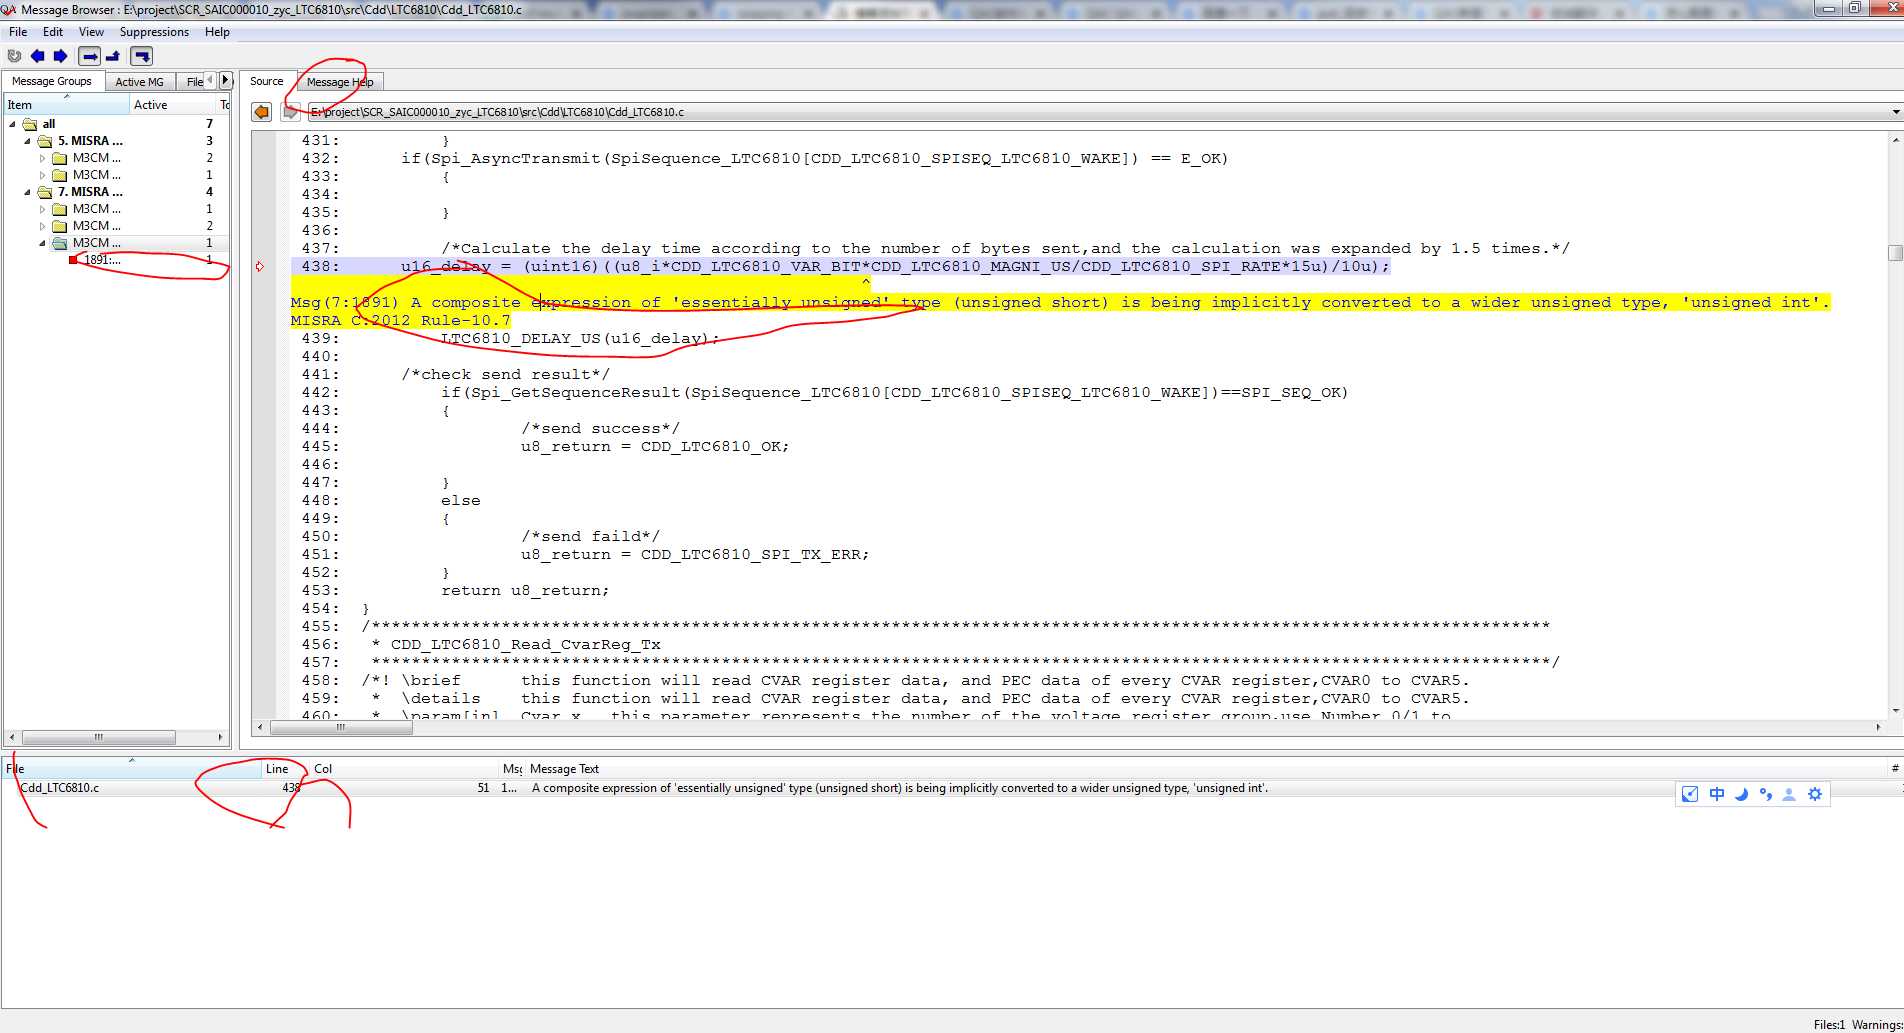
Task: Click the 'A composite expression of...' message text
Action: 900,788
